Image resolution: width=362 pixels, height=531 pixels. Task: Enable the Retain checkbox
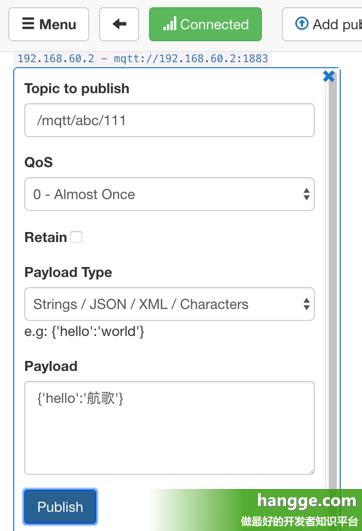tap(76, 237)
